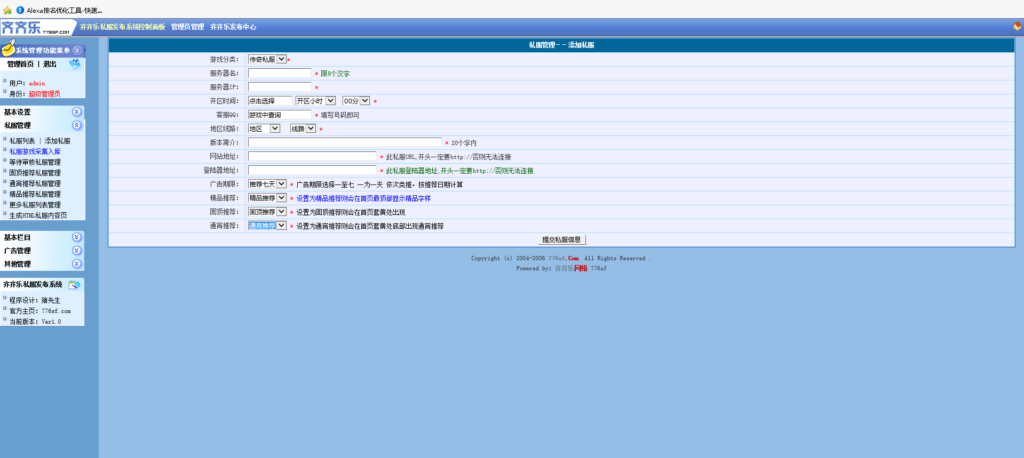This screenshot has height=458, width=1024.
Task: Open 添加私服 in sidebar
Action: click(57, 140)
